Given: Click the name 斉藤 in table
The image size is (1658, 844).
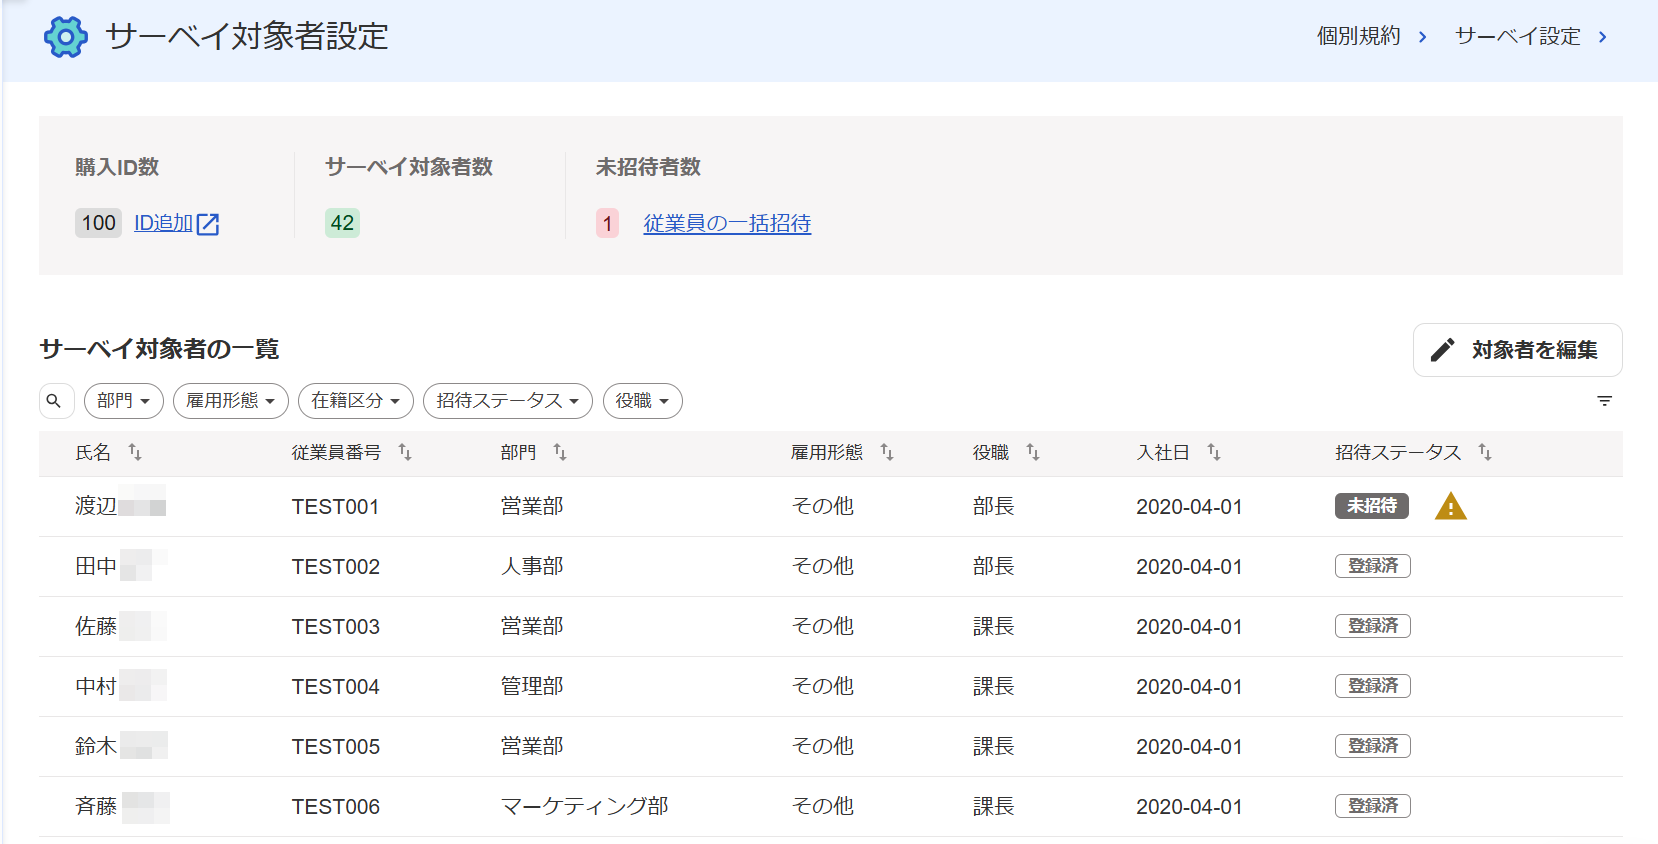Looking at the screenshot, I should tap(96, 806).
